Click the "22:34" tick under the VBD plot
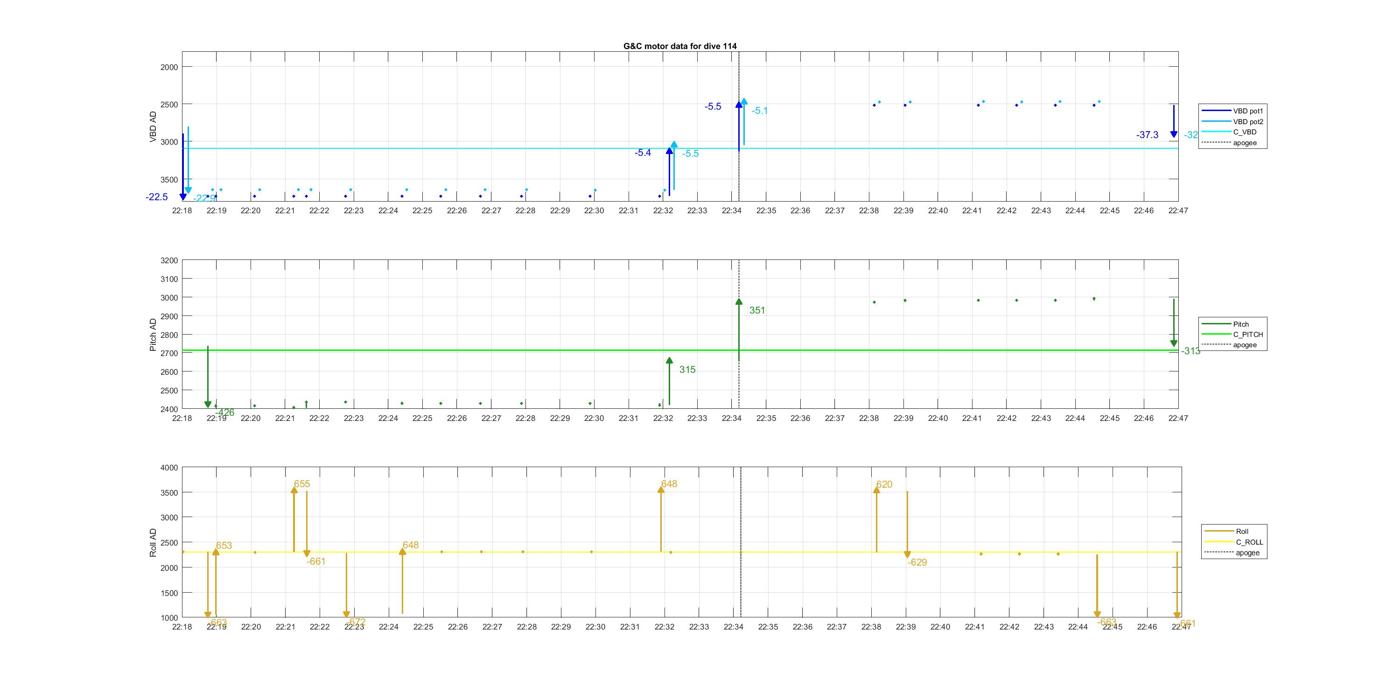The width and height of the screenshot is (1400, 693). click(x=732, y=211)
